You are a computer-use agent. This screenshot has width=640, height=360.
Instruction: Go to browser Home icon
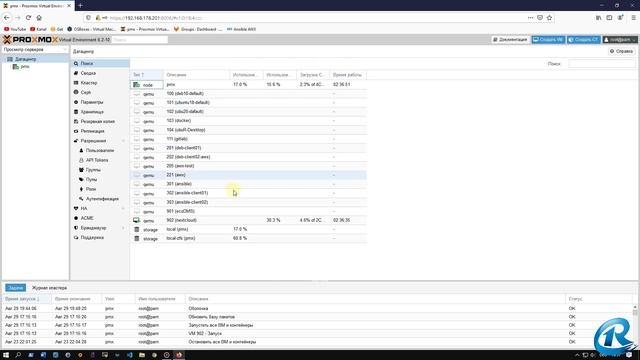[x=39, y=18]
